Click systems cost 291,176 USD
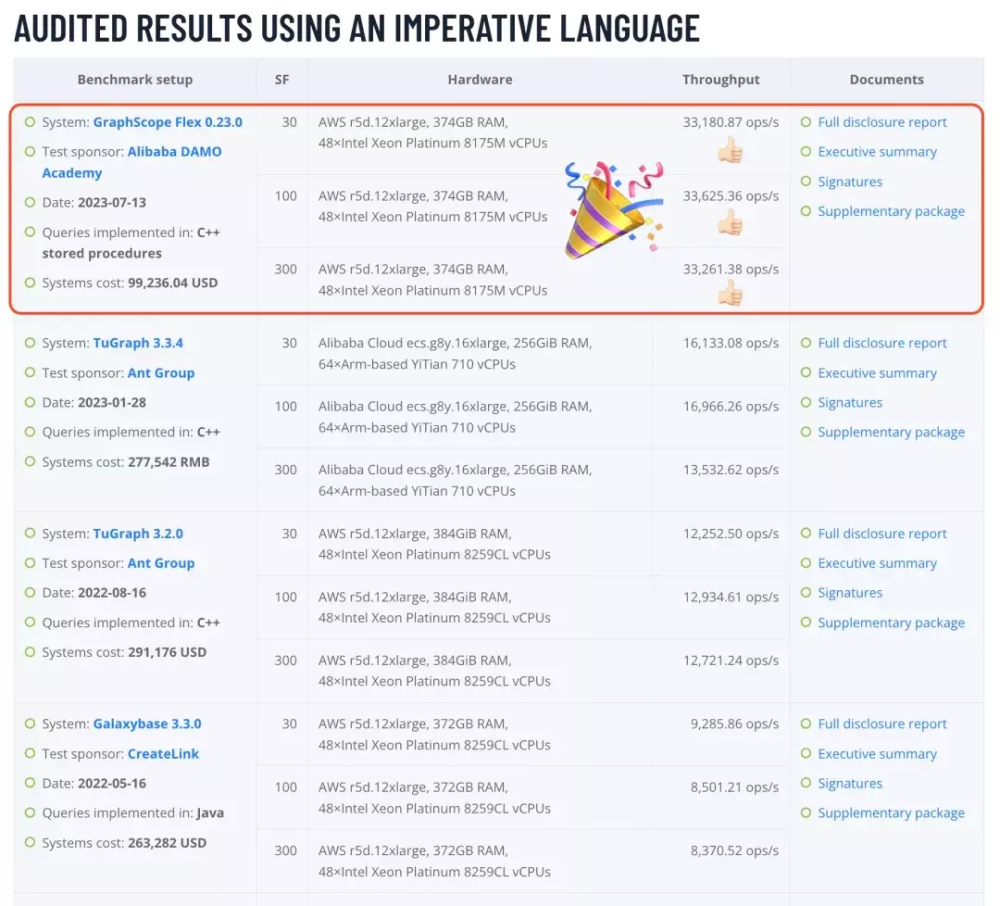 167,652
